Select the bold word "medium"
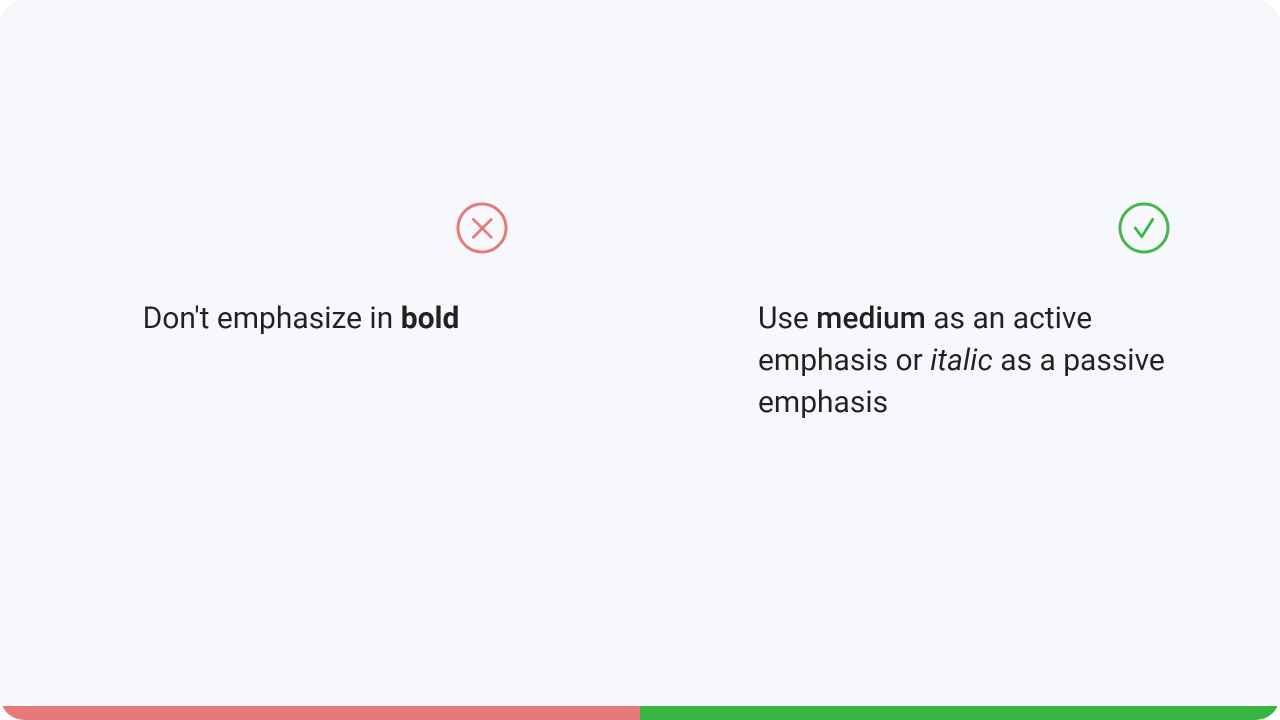 click(871, 318)
